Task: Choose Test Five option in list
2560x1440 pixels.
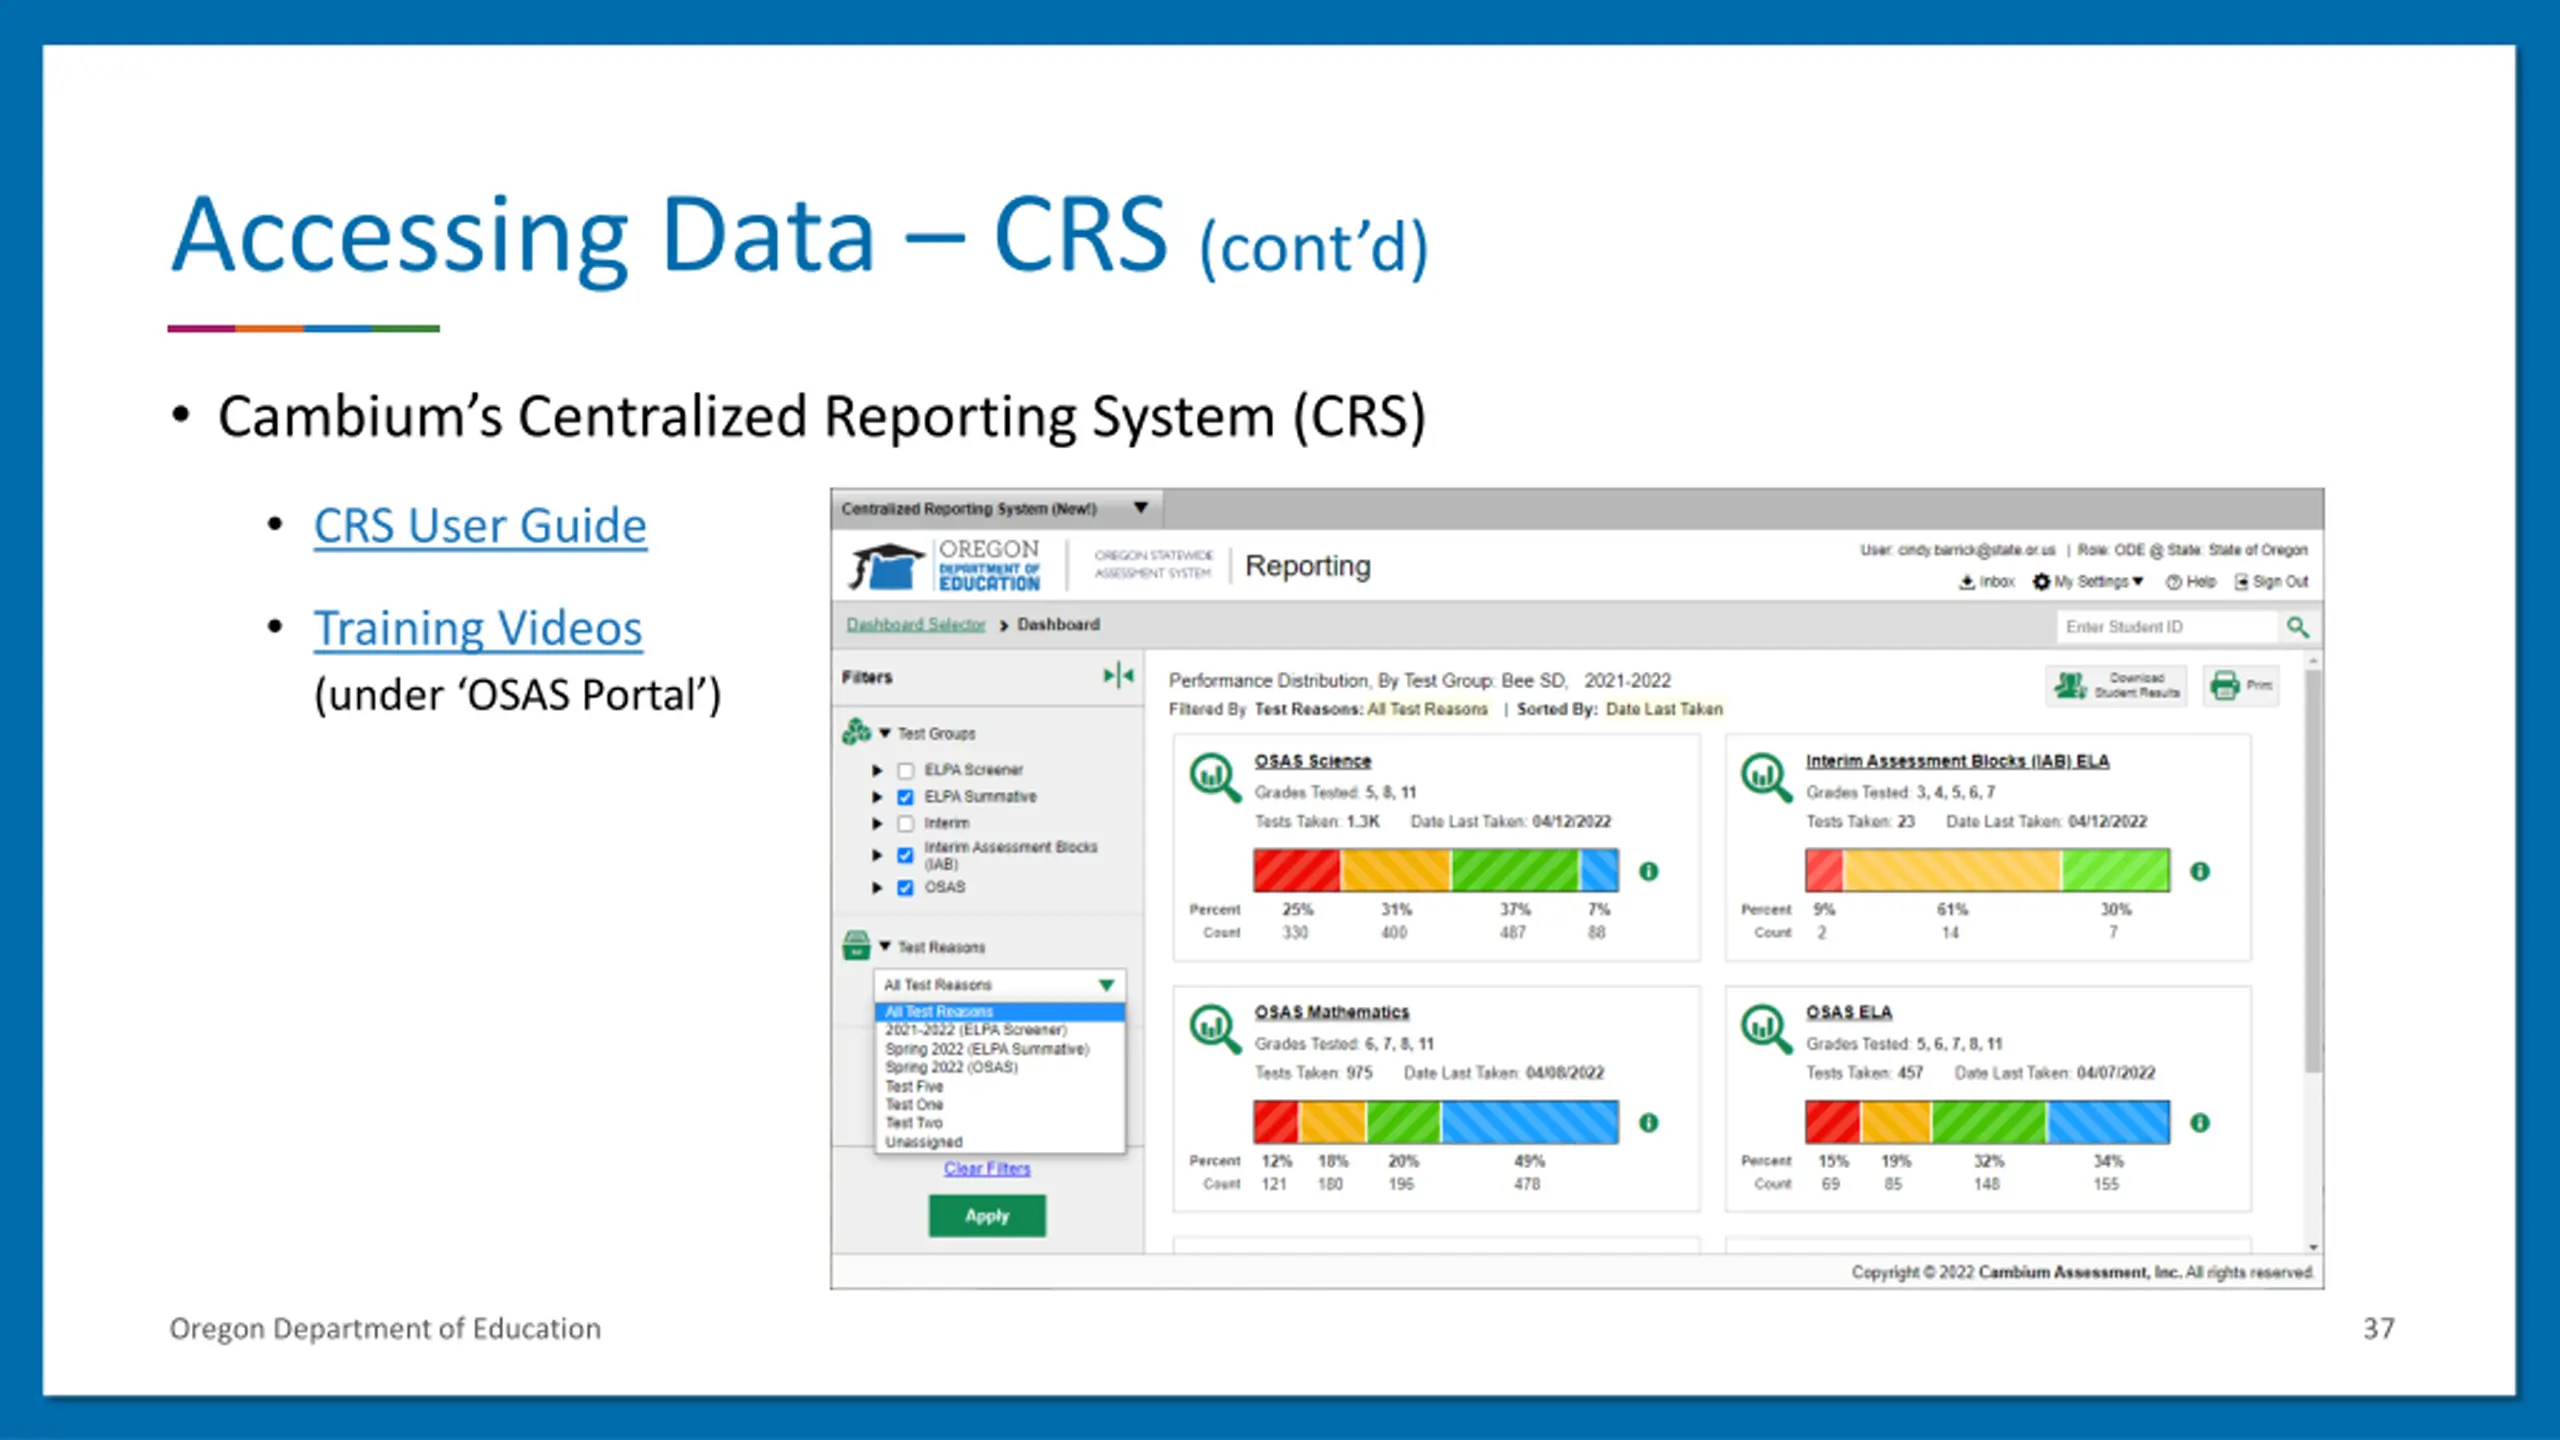Action: point(914,1086)
